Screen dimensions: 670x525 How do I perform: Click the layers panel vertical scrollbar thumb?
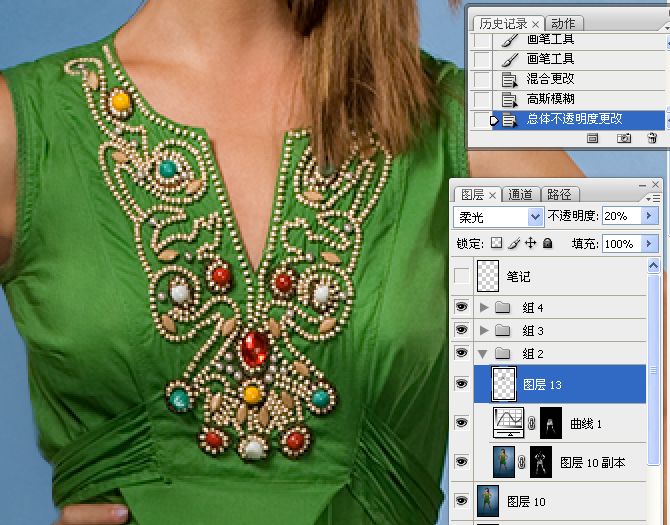653,370
